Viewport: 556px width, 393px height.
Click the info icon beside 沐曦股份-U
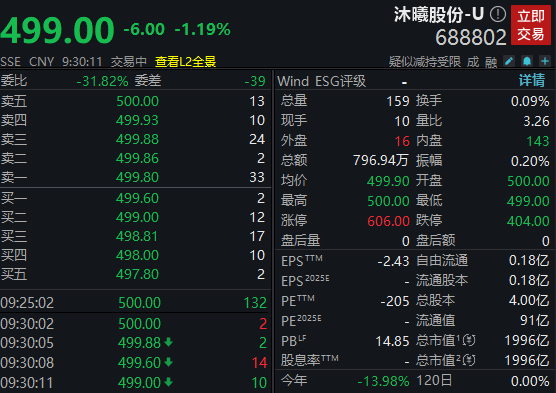(x=498, y=15)
